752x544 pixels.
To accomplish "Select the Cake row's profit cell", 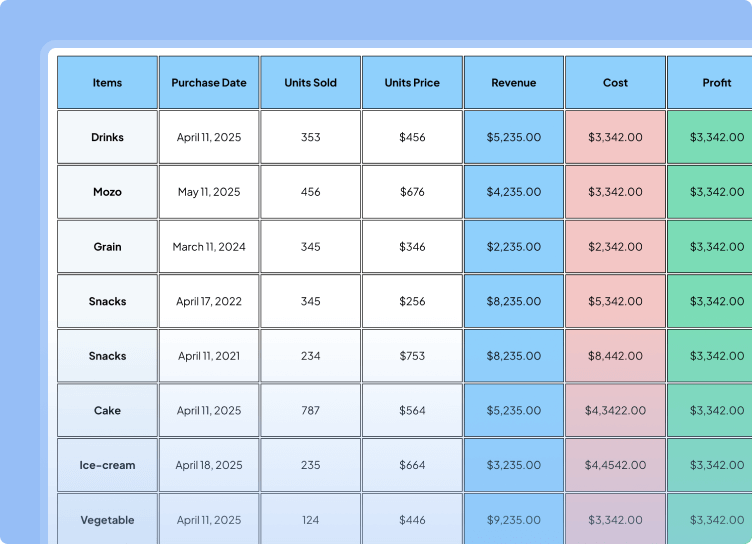I will (x=714, y=410).
